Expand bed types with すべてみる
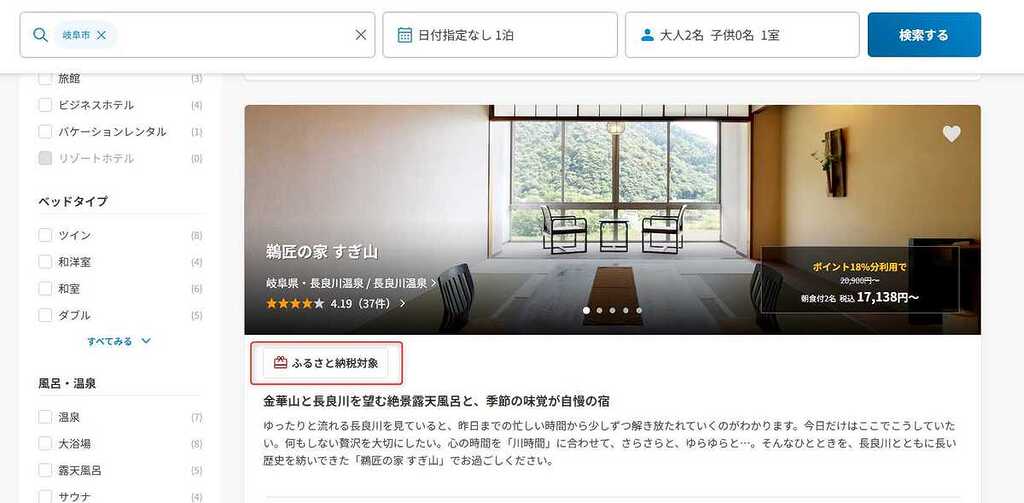 click(120, 341)
